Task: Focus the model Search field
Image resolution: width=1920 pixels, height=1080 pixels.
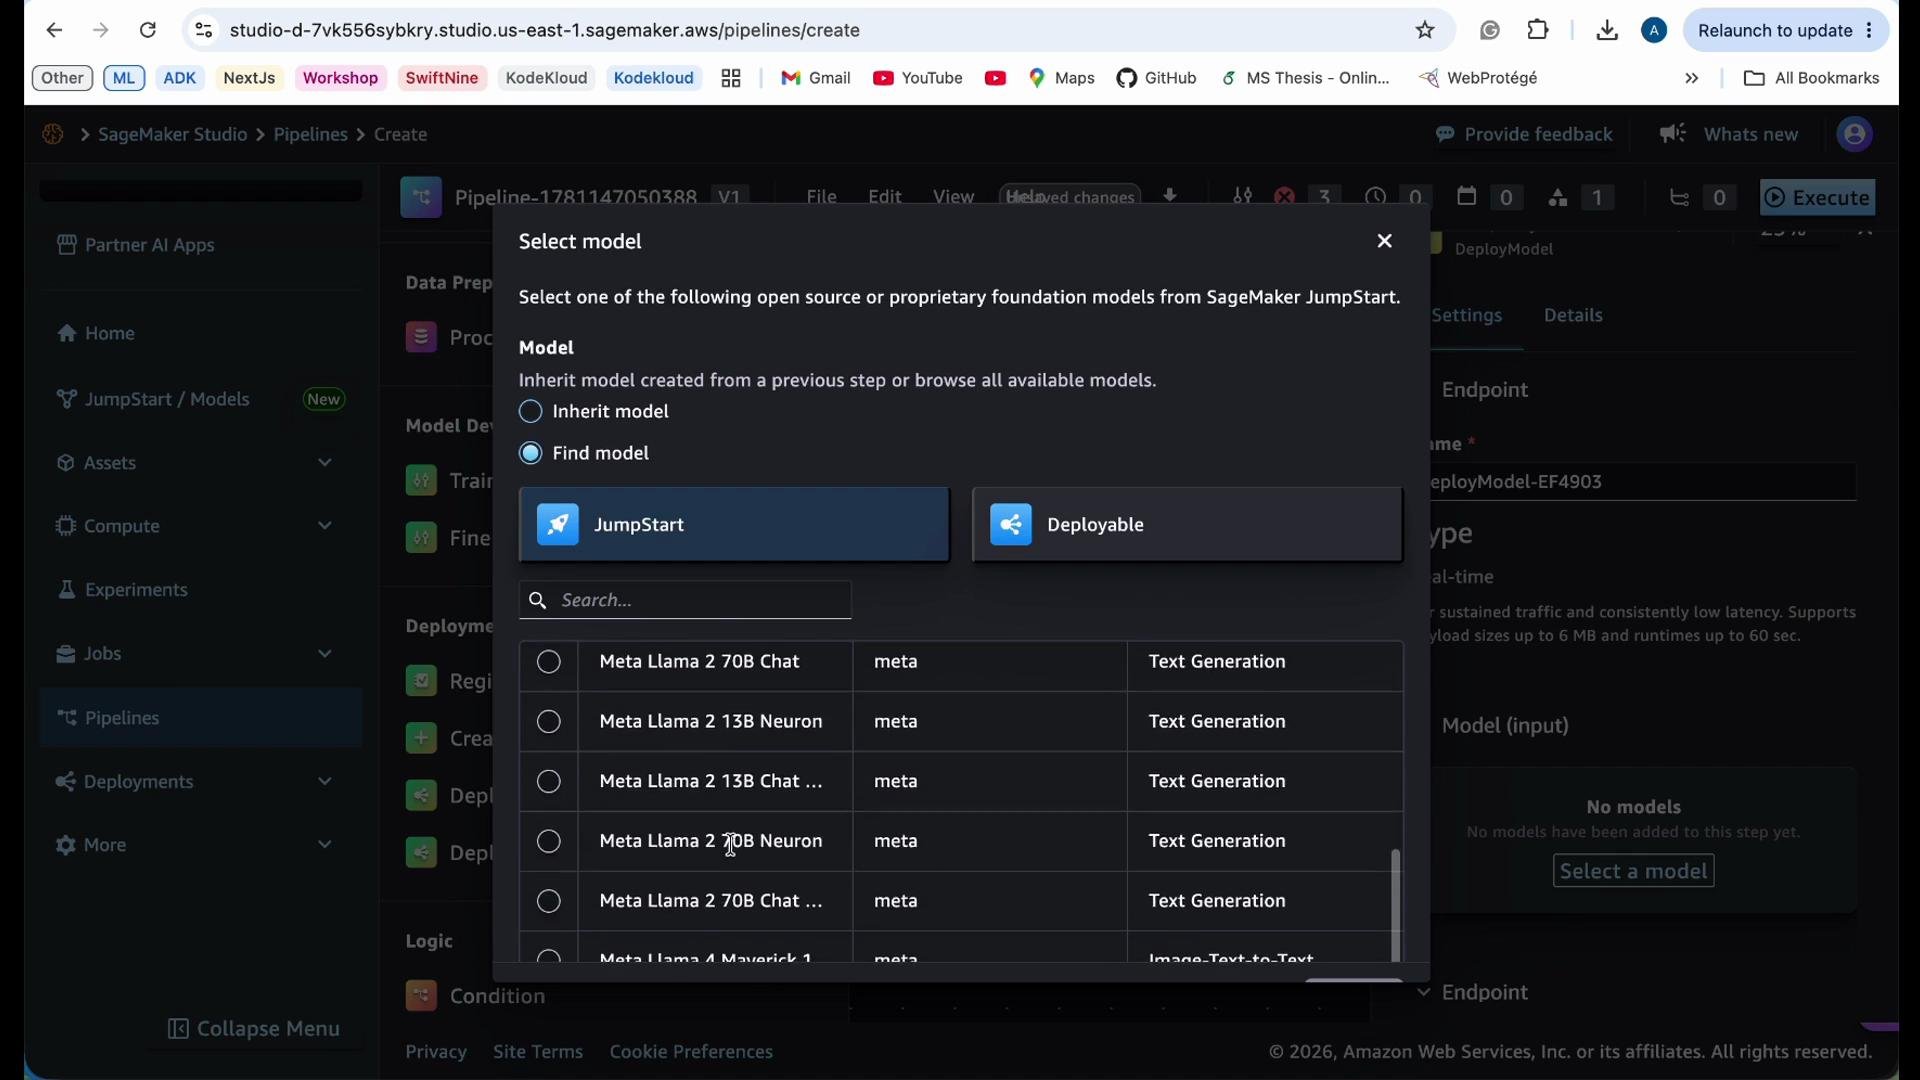Action: (686, 601)
